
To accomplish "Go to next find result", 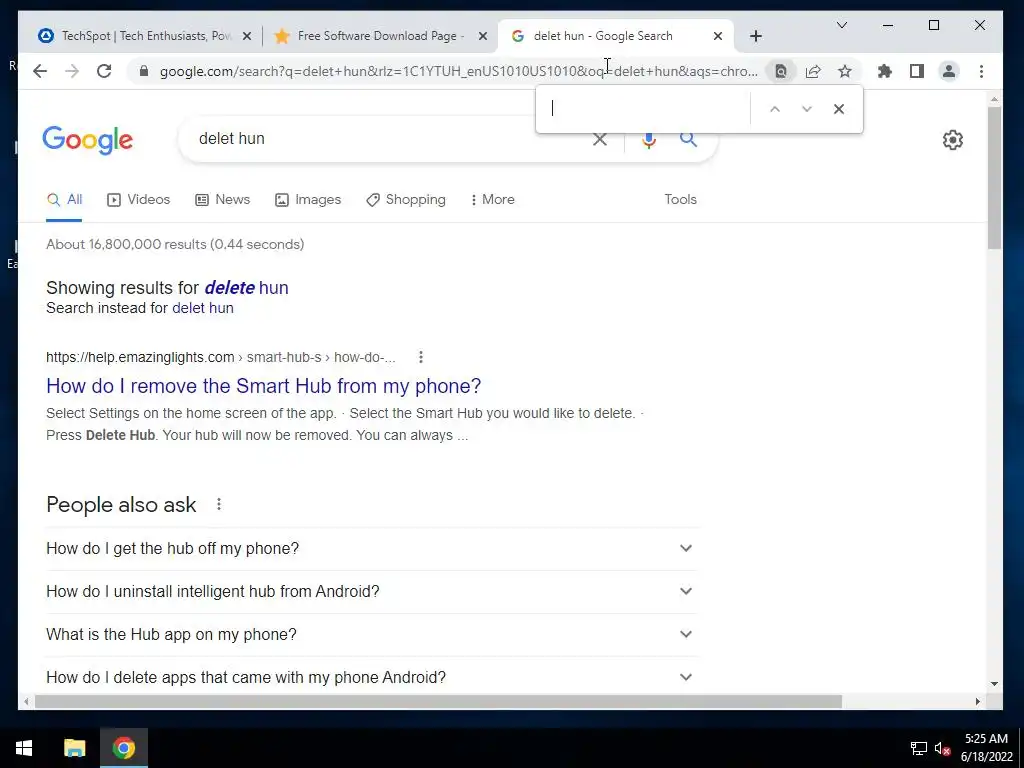I will click(807, 109).
